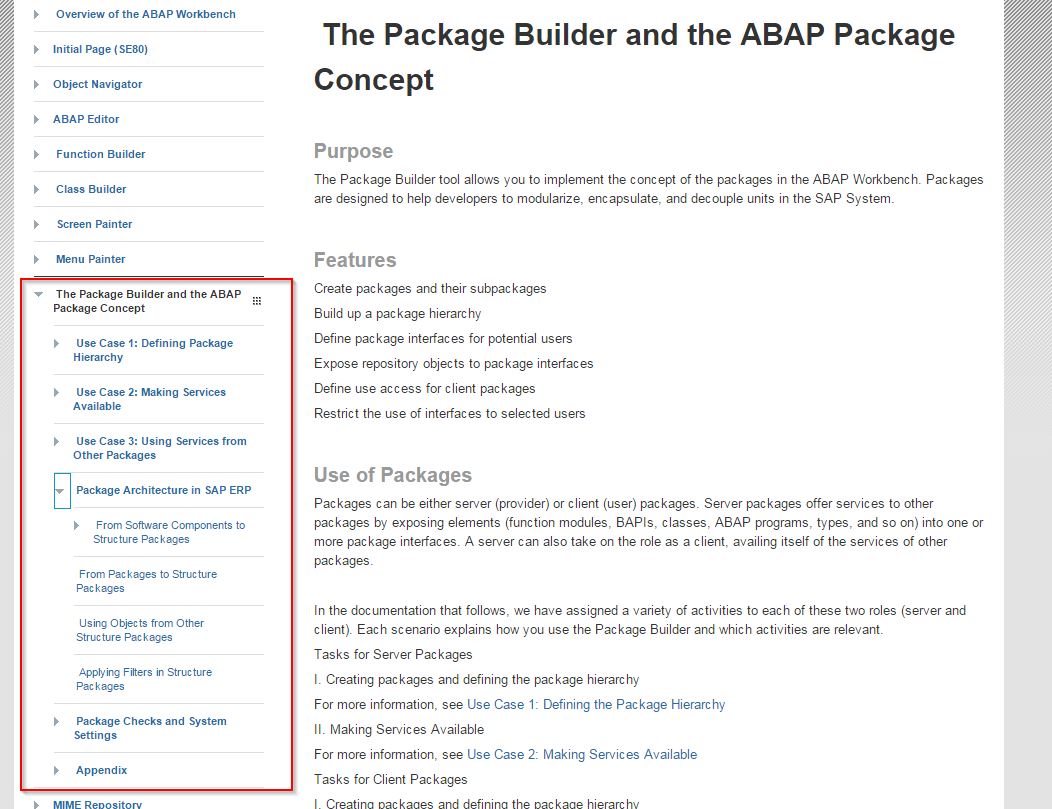Expand the Appendix arrow
Screen dimensions: 1052x809
57,771
